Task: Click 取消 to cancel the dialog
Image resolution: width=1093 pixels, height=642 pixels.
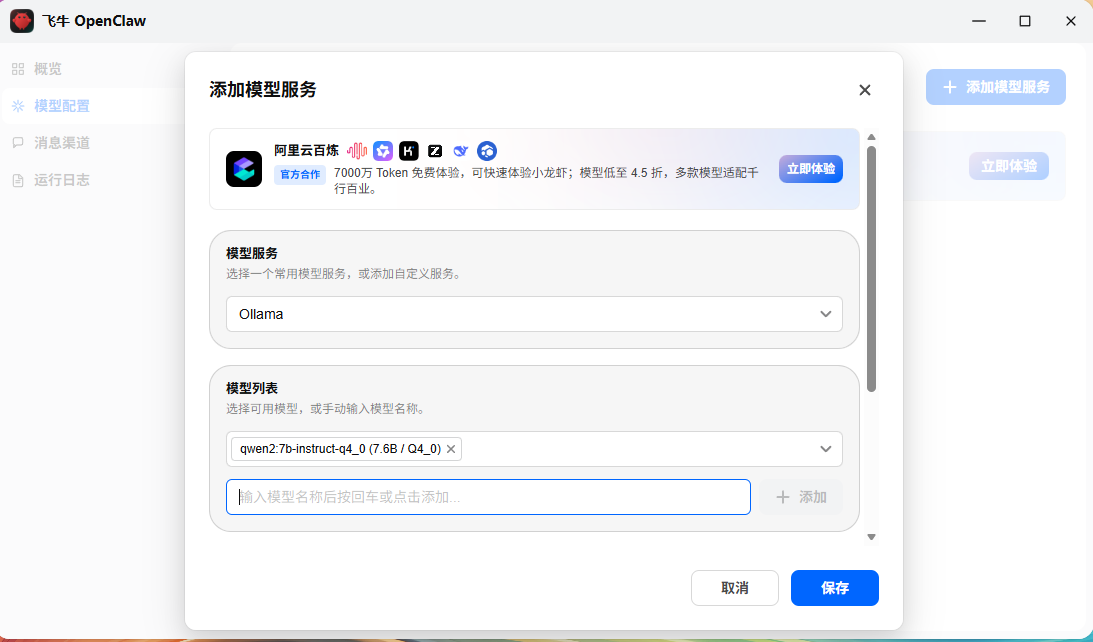Action: coord(735,588)
